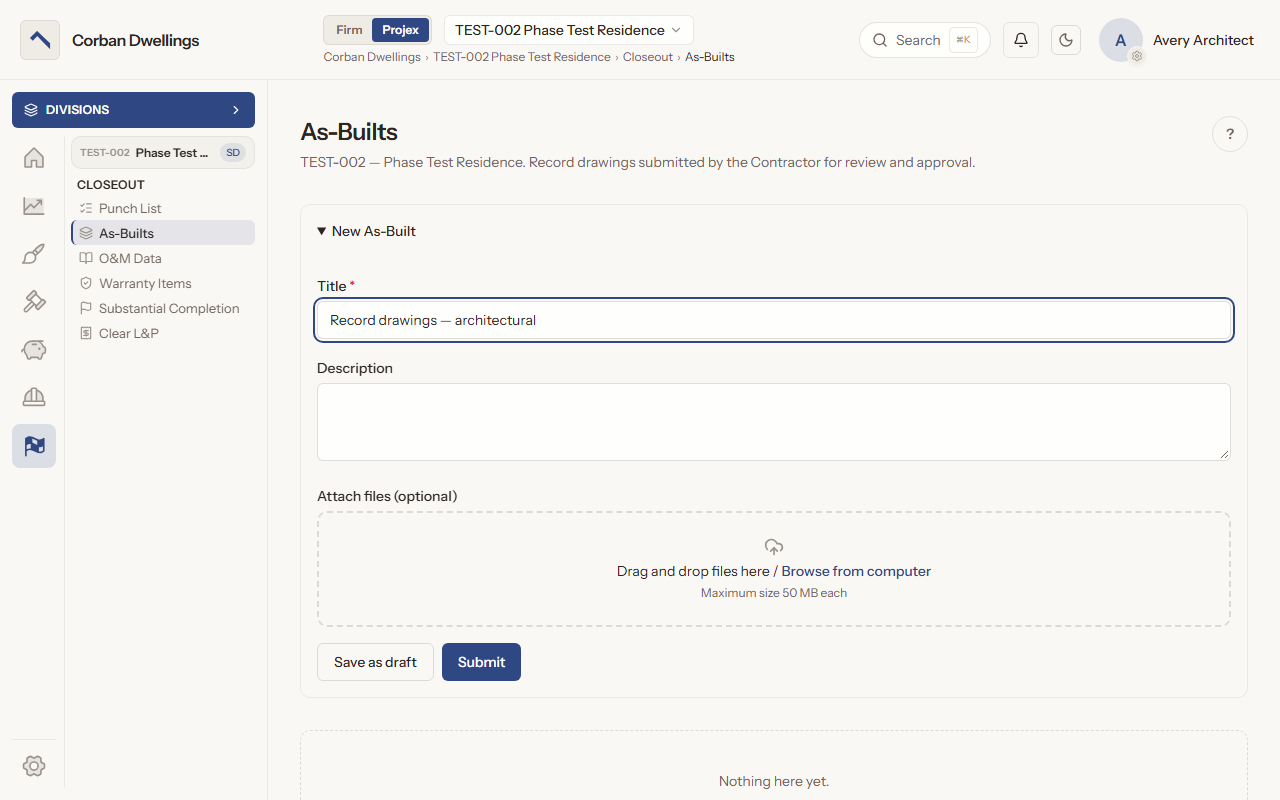
Task: Toggle dark mode with the moon icon
Action: tap(1066, 40)
